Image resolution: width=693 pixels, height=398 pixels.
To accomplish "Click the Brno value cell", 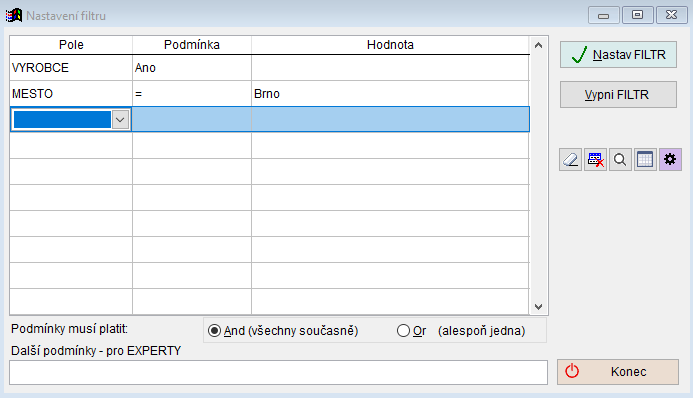I will click(x=390, y=94).
